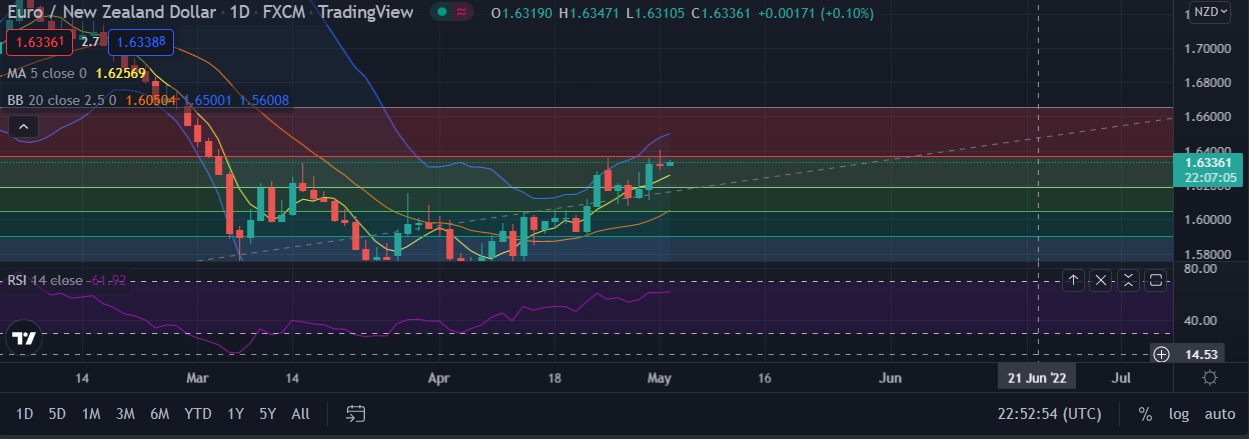Click the Jul label on time axis
This screenshot has height=439, width=1249.
click(1121, 379)
